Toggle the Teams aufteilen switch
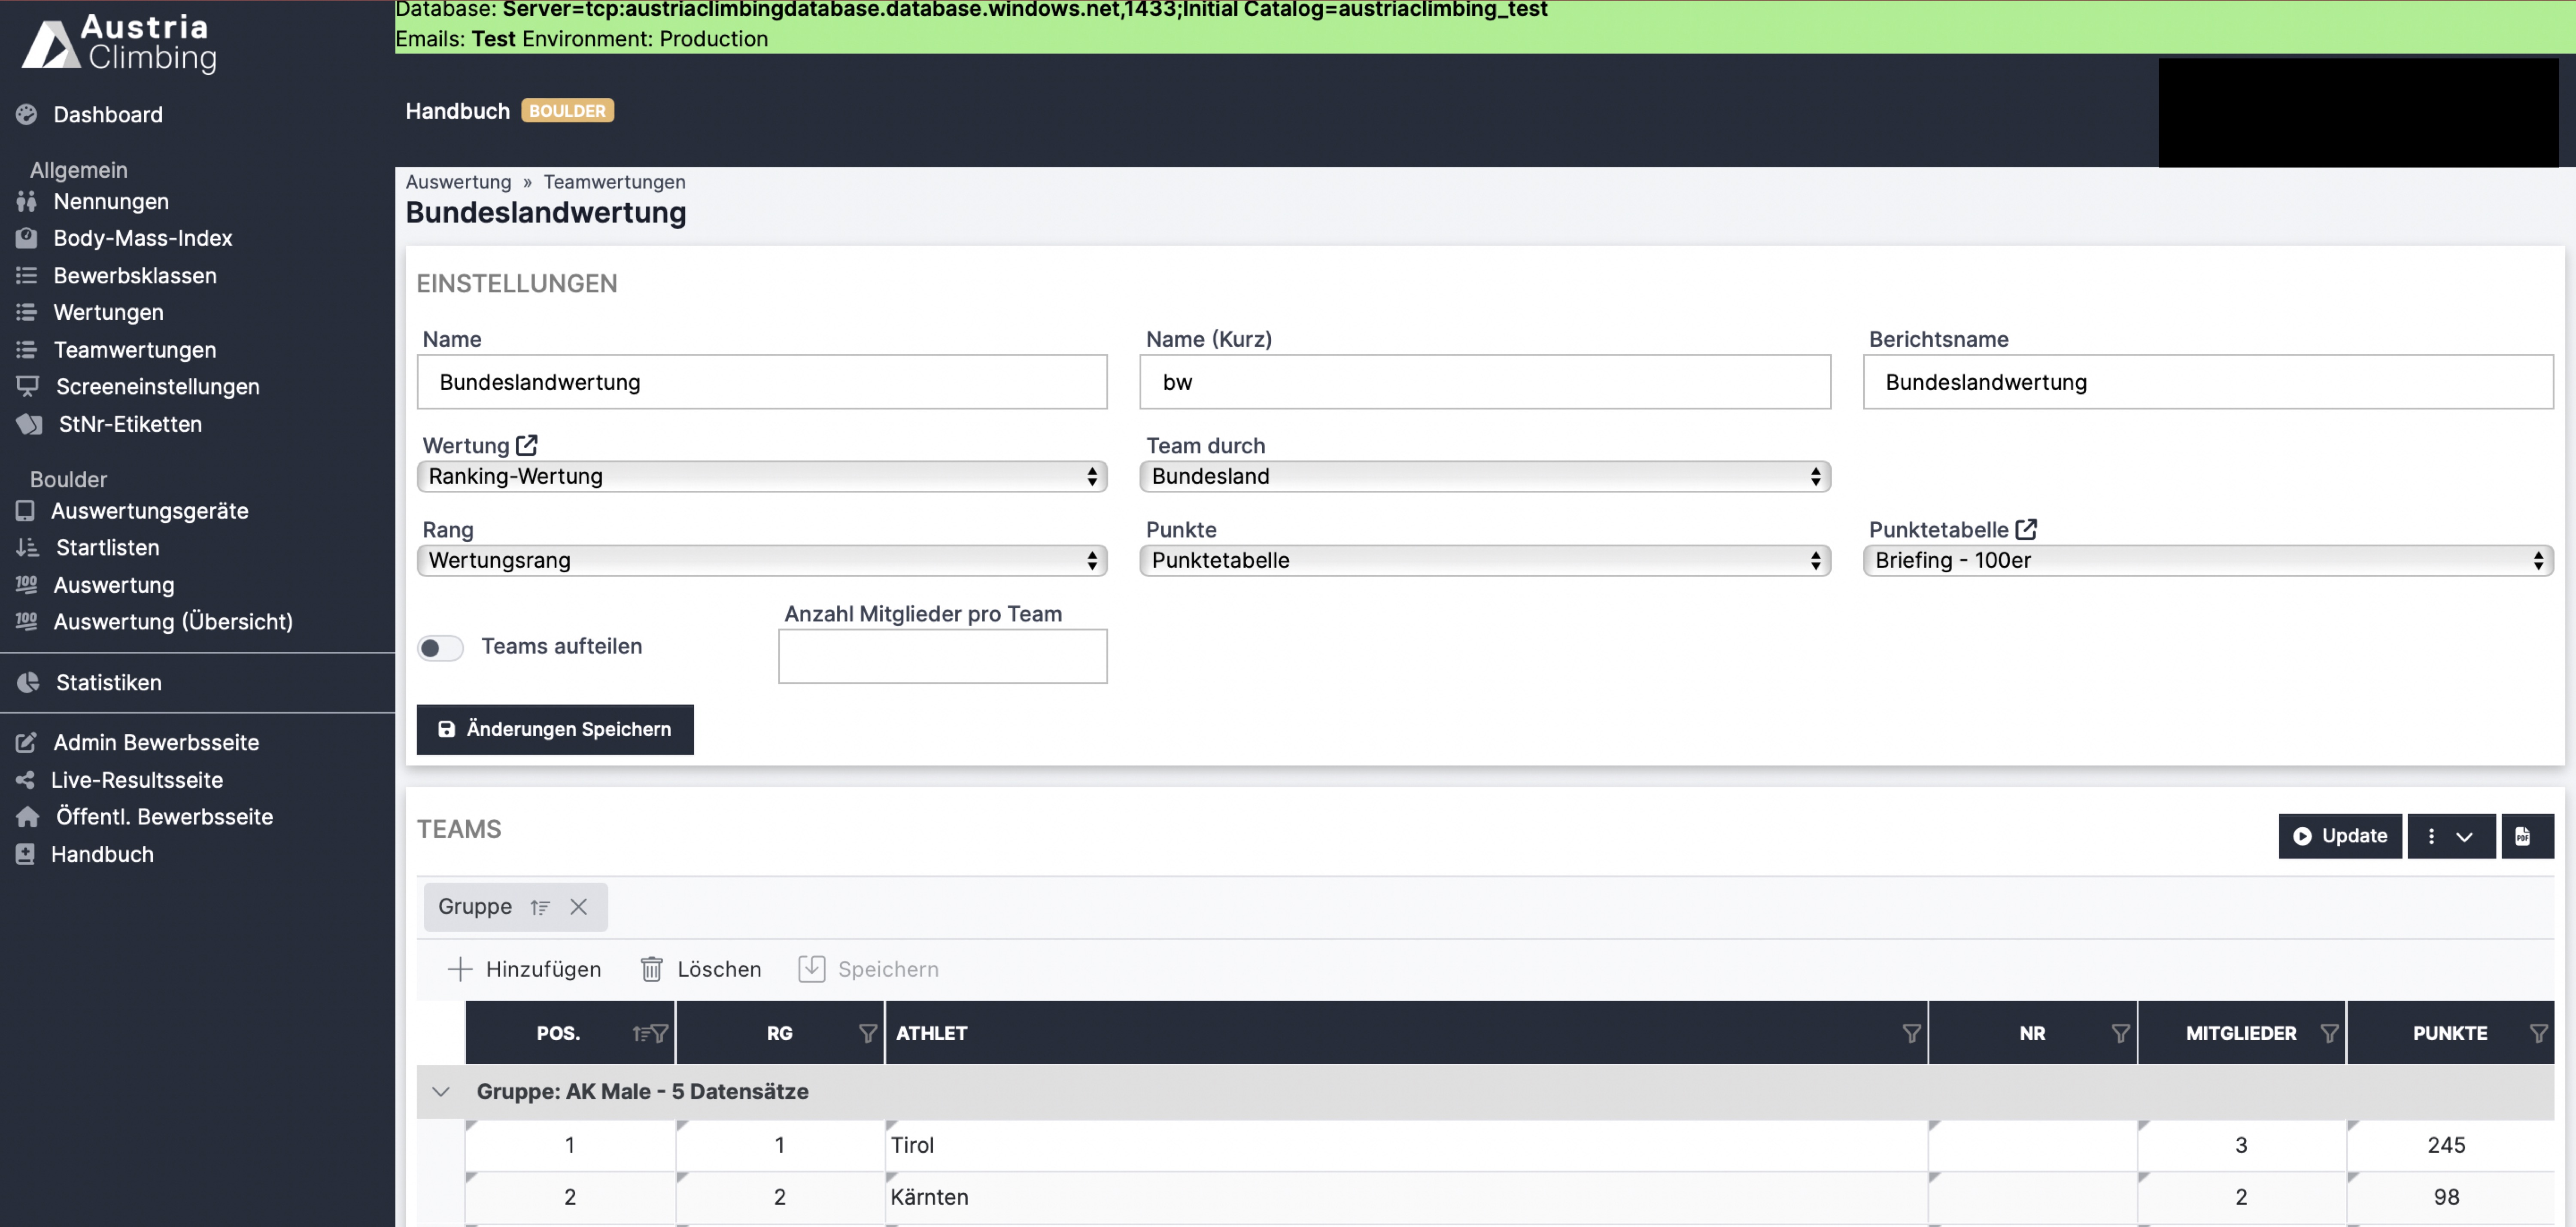This screenshot has height=1227, width=2576. click(440, 647)
